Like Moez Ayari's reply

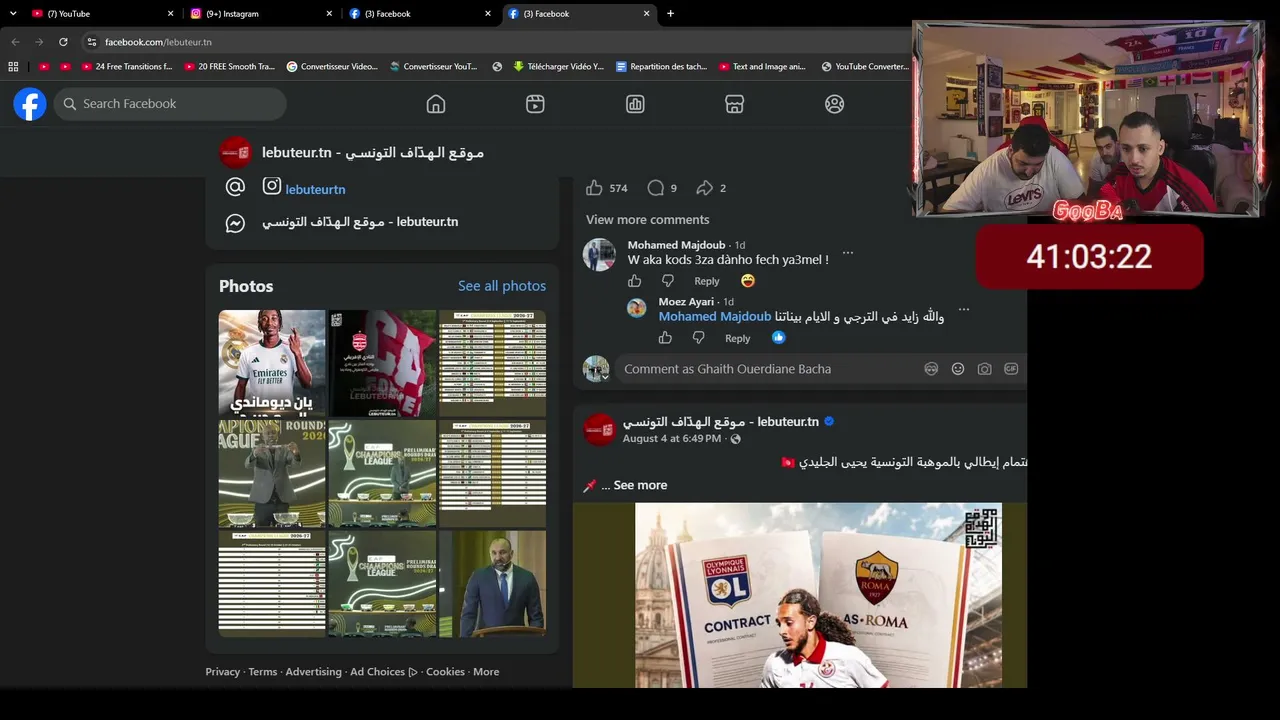point(665,338)
